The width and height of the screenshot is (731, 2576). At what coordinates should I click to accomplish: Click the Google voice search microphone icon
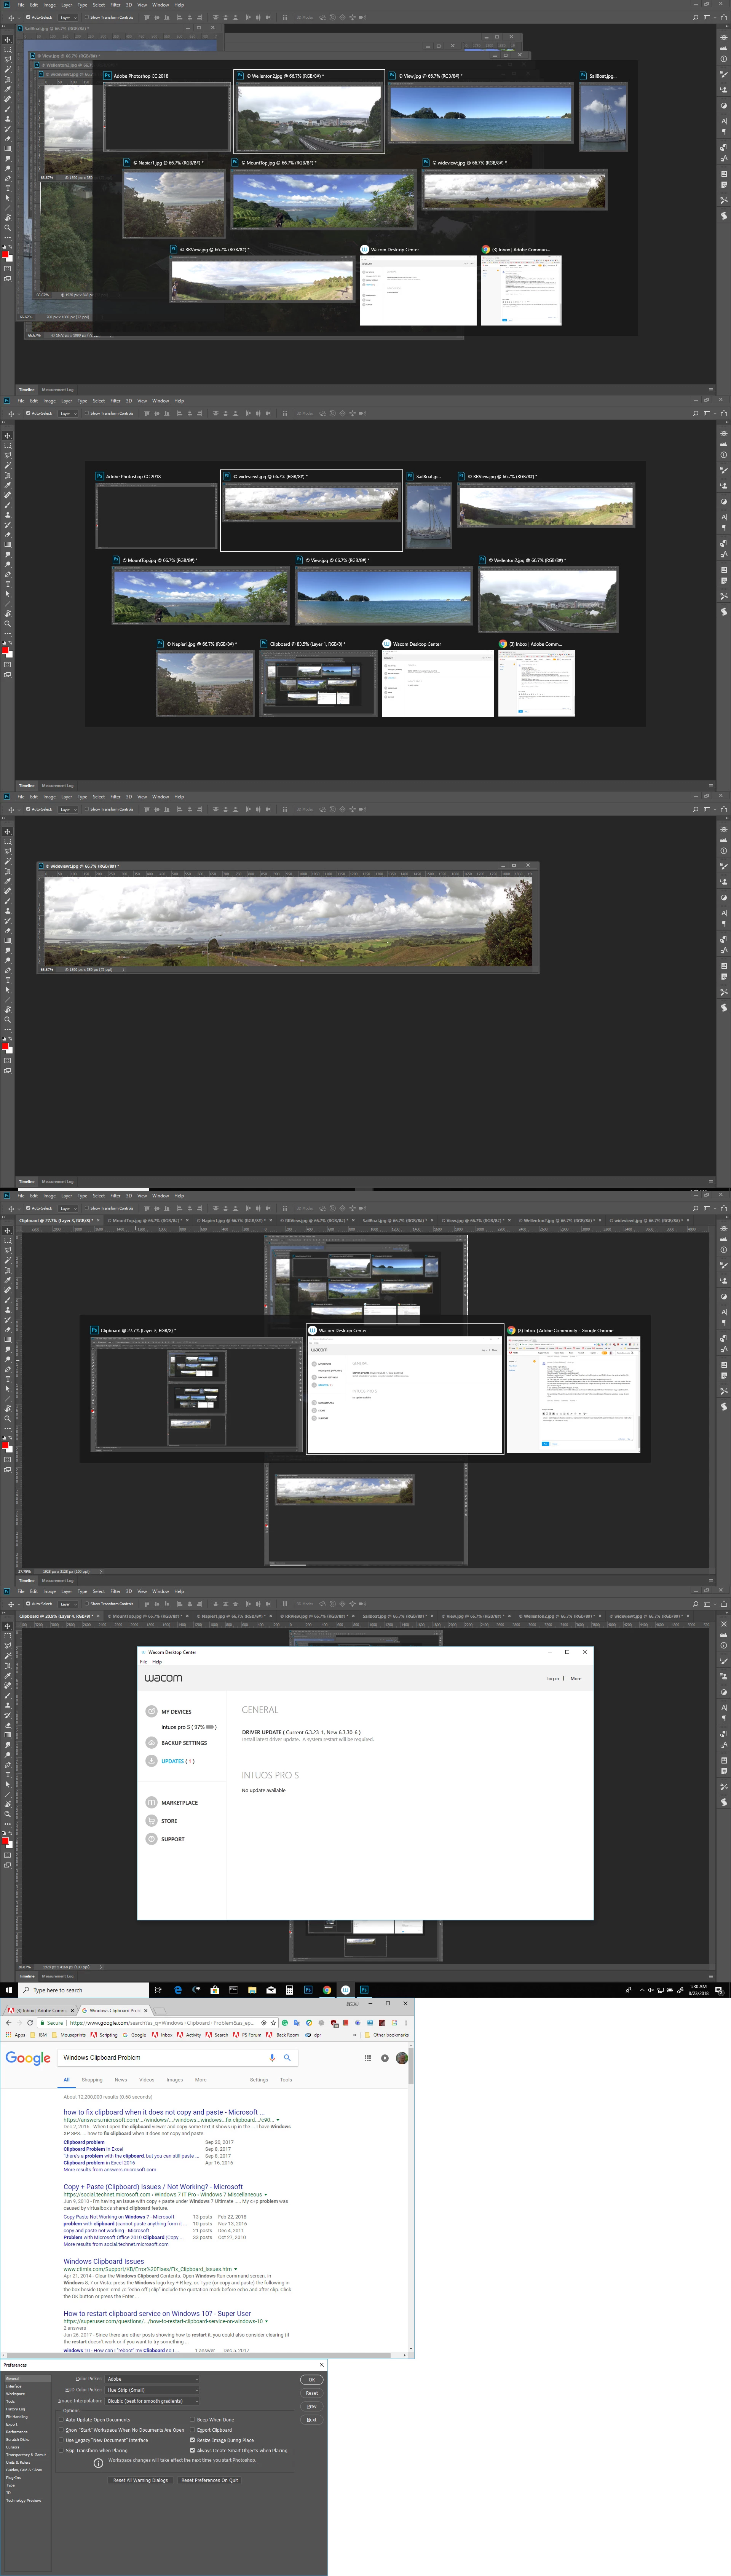tap(272, 2057)
